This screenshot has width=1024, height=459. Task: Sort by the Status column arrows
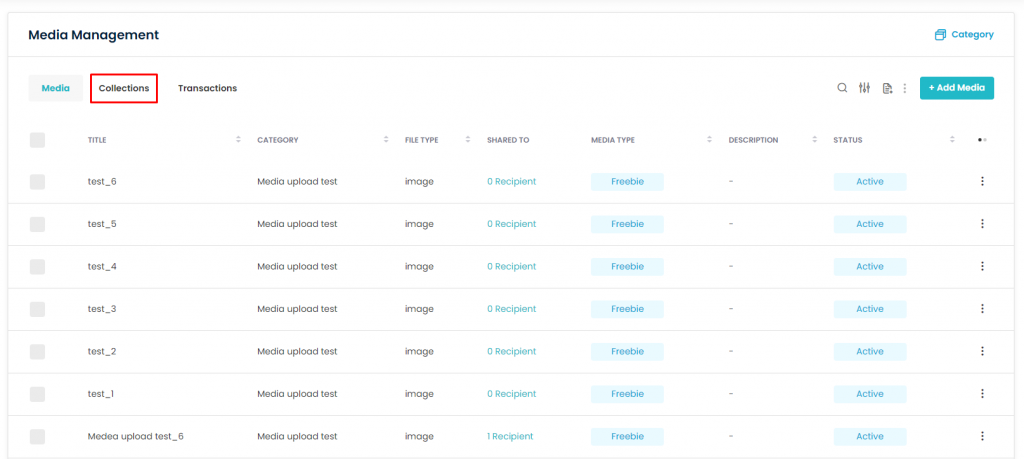click(x=952, y=140)
